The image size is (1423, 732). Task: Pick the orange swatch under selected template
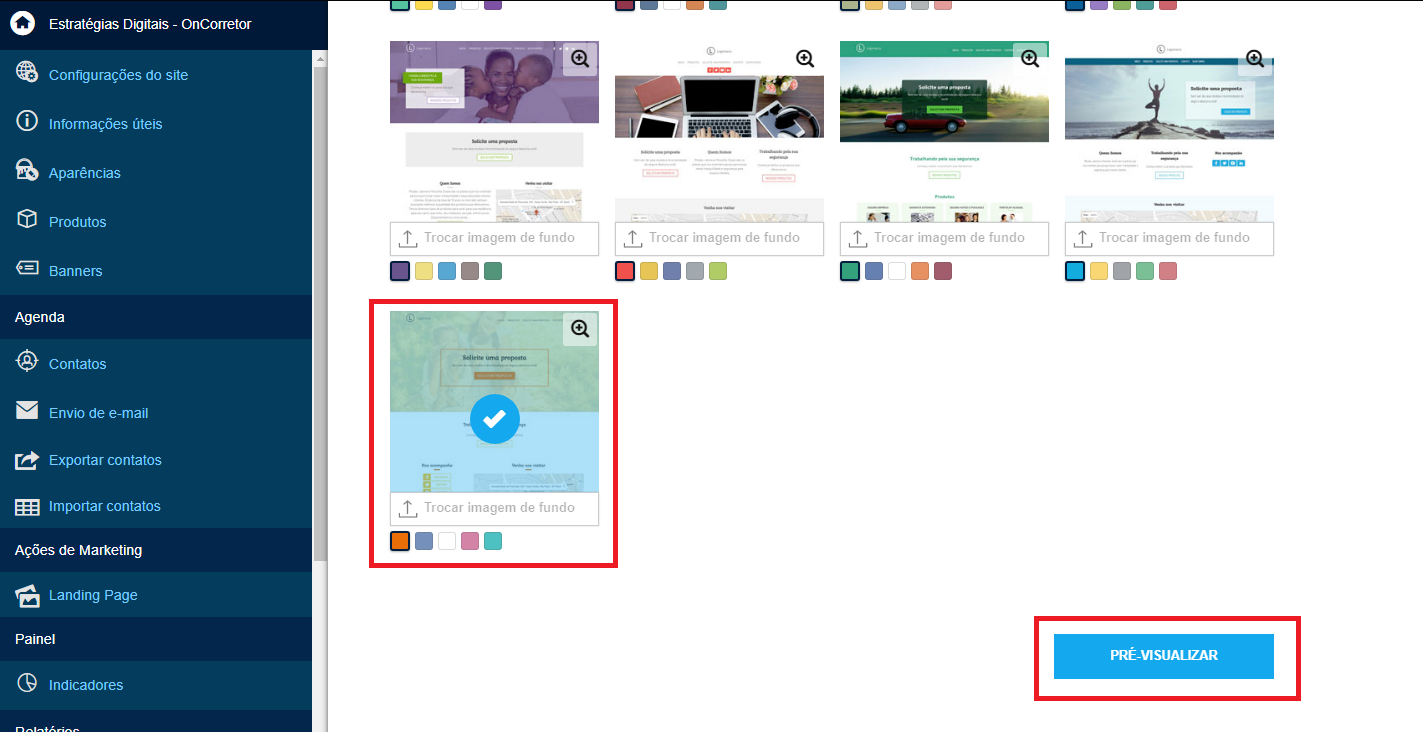400,541
